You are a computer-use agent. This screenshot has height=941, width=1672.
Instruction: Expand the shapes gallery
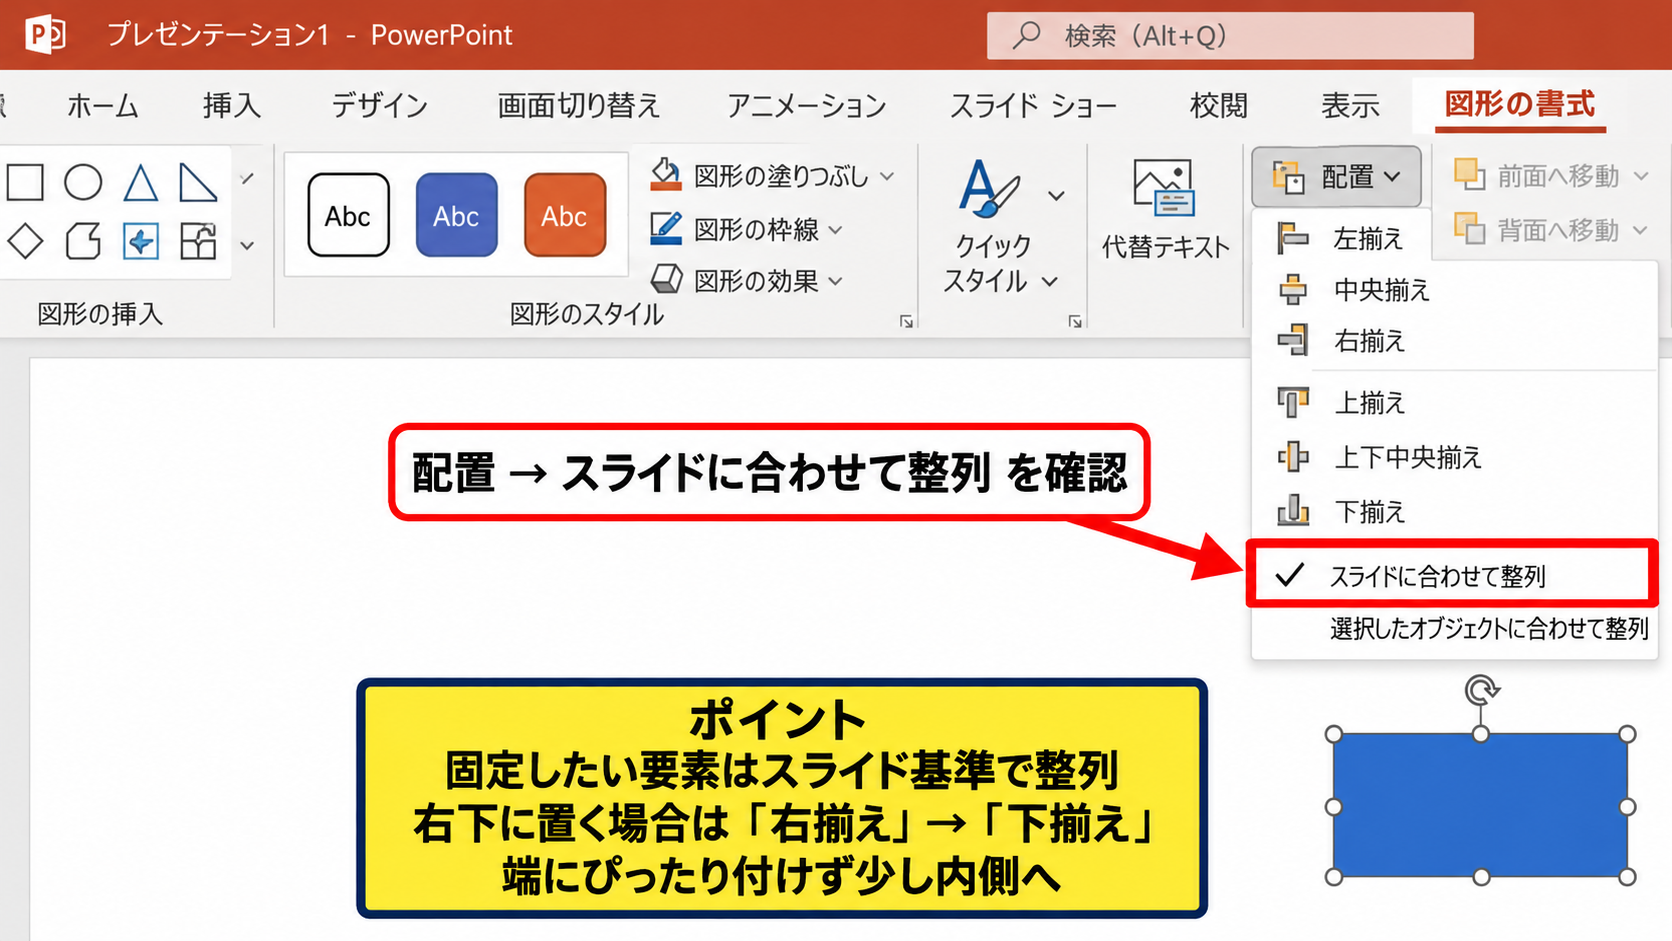click(247, 245)
